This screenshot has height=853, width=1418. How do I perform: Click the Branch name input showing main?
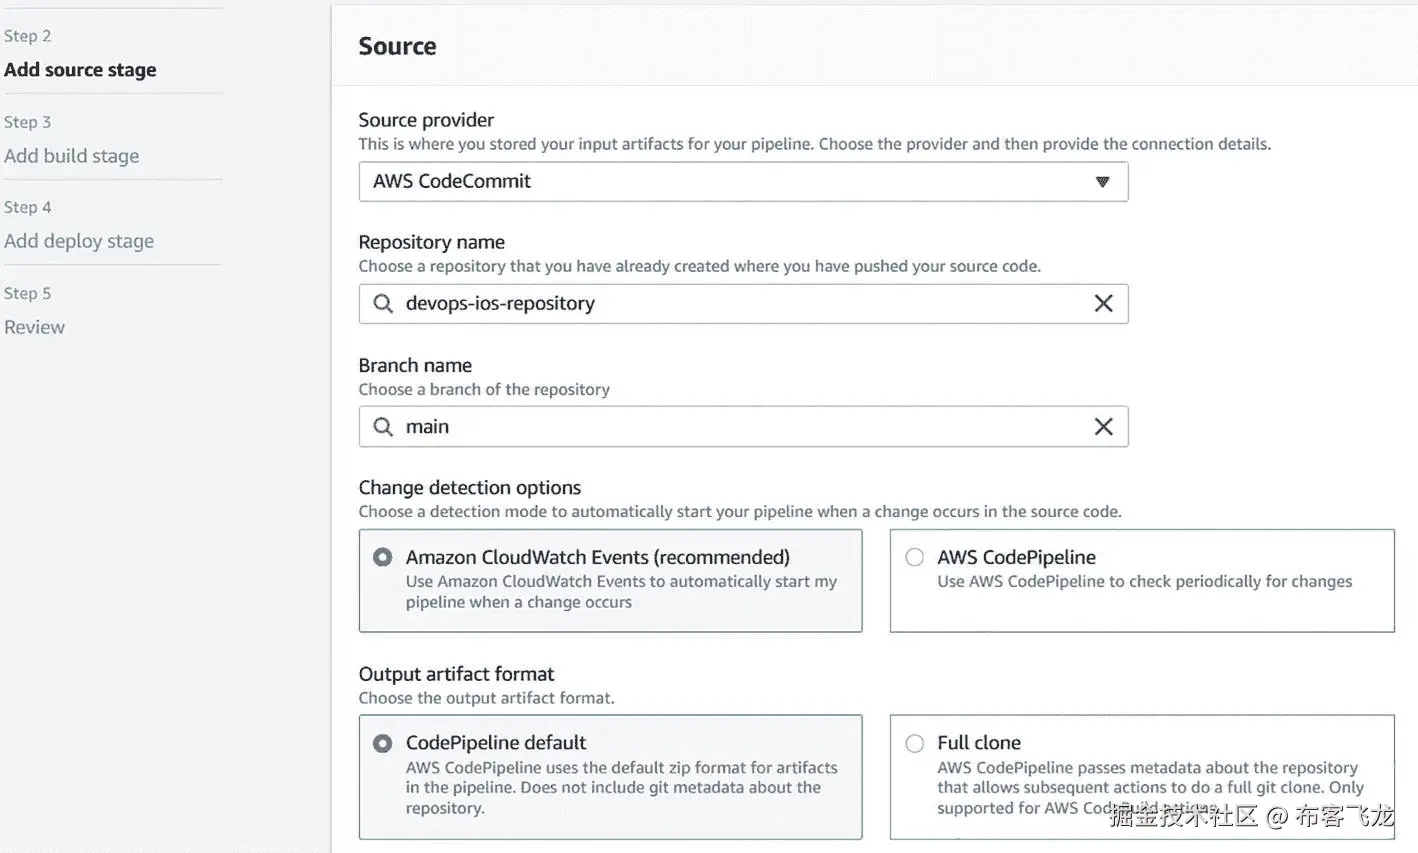pos(740,427)
